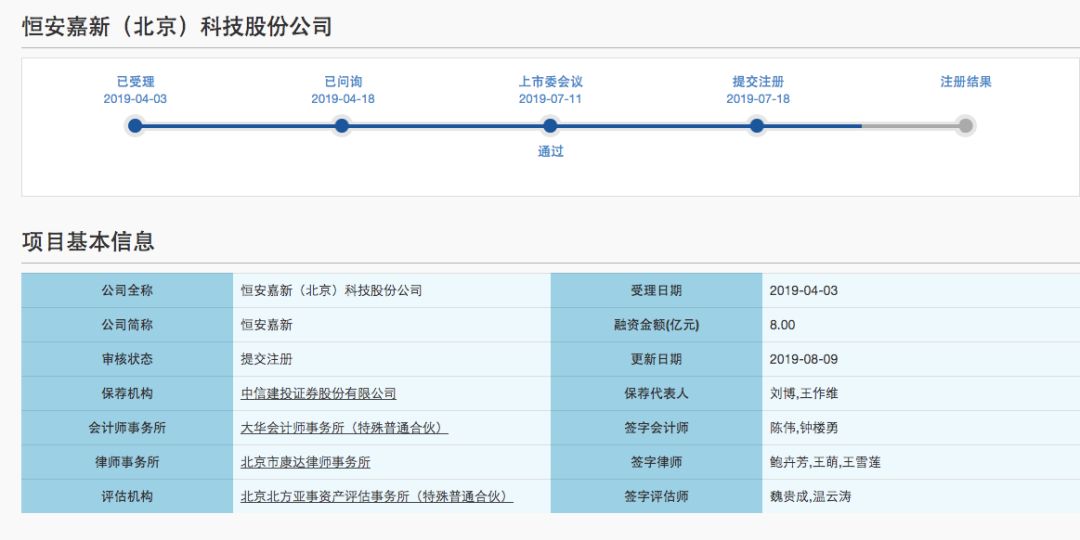1080x540 pixels.
Task: Click the 签字律师 label cell
Action: tap(656, 462)
